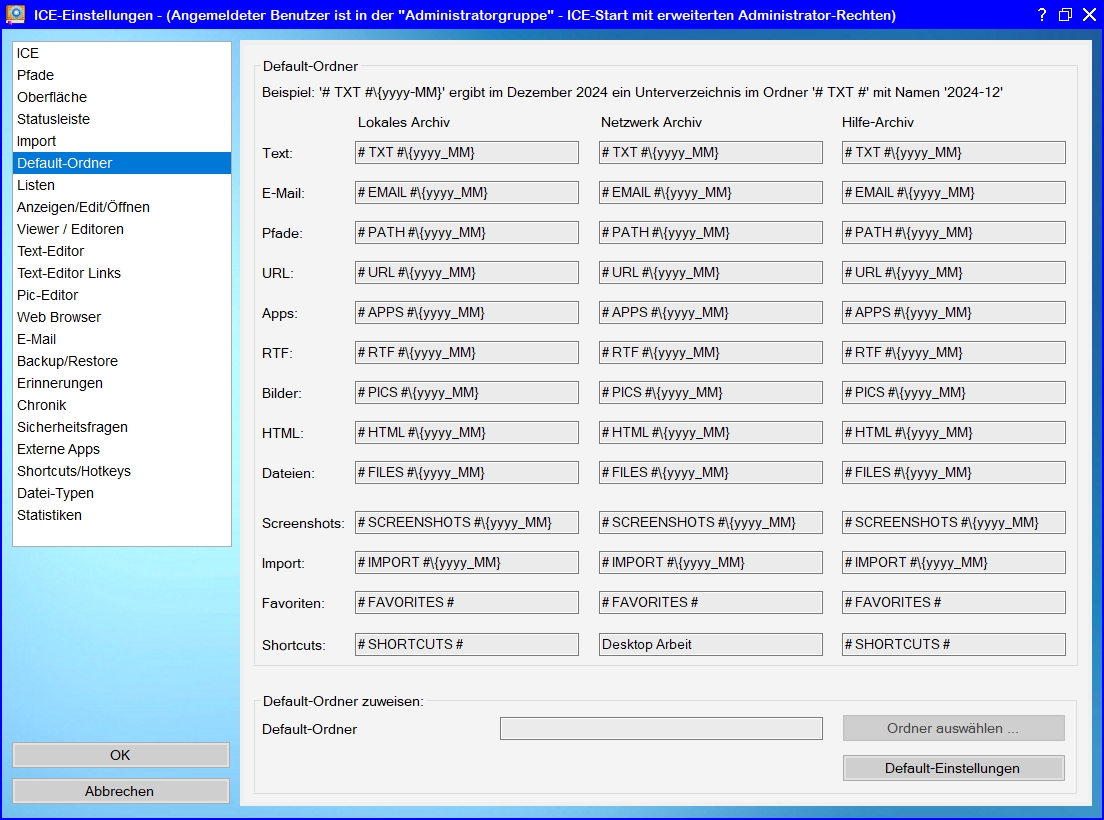The image size is (1104, 820).
Task: Select Lokales Archiv Apps field
Action: pos(467,313)
